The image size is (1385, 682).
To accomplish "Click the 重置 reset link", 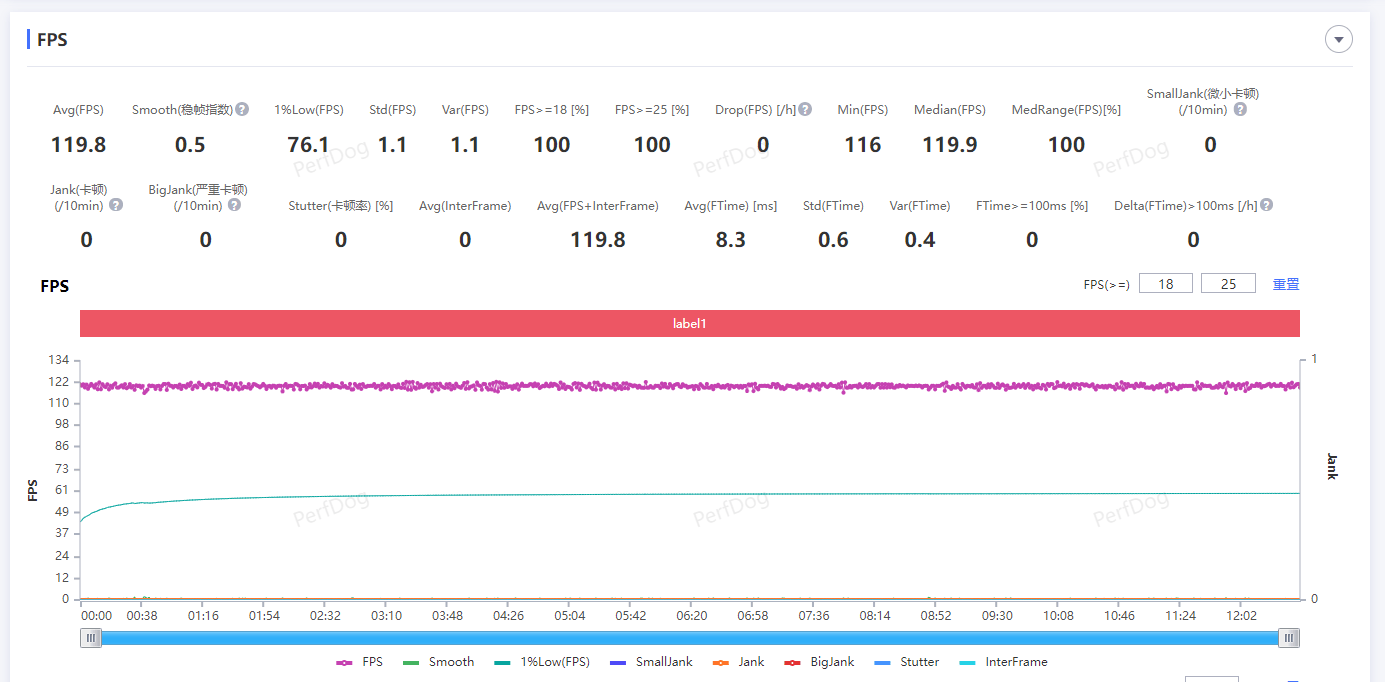I will coord(1286,284).
